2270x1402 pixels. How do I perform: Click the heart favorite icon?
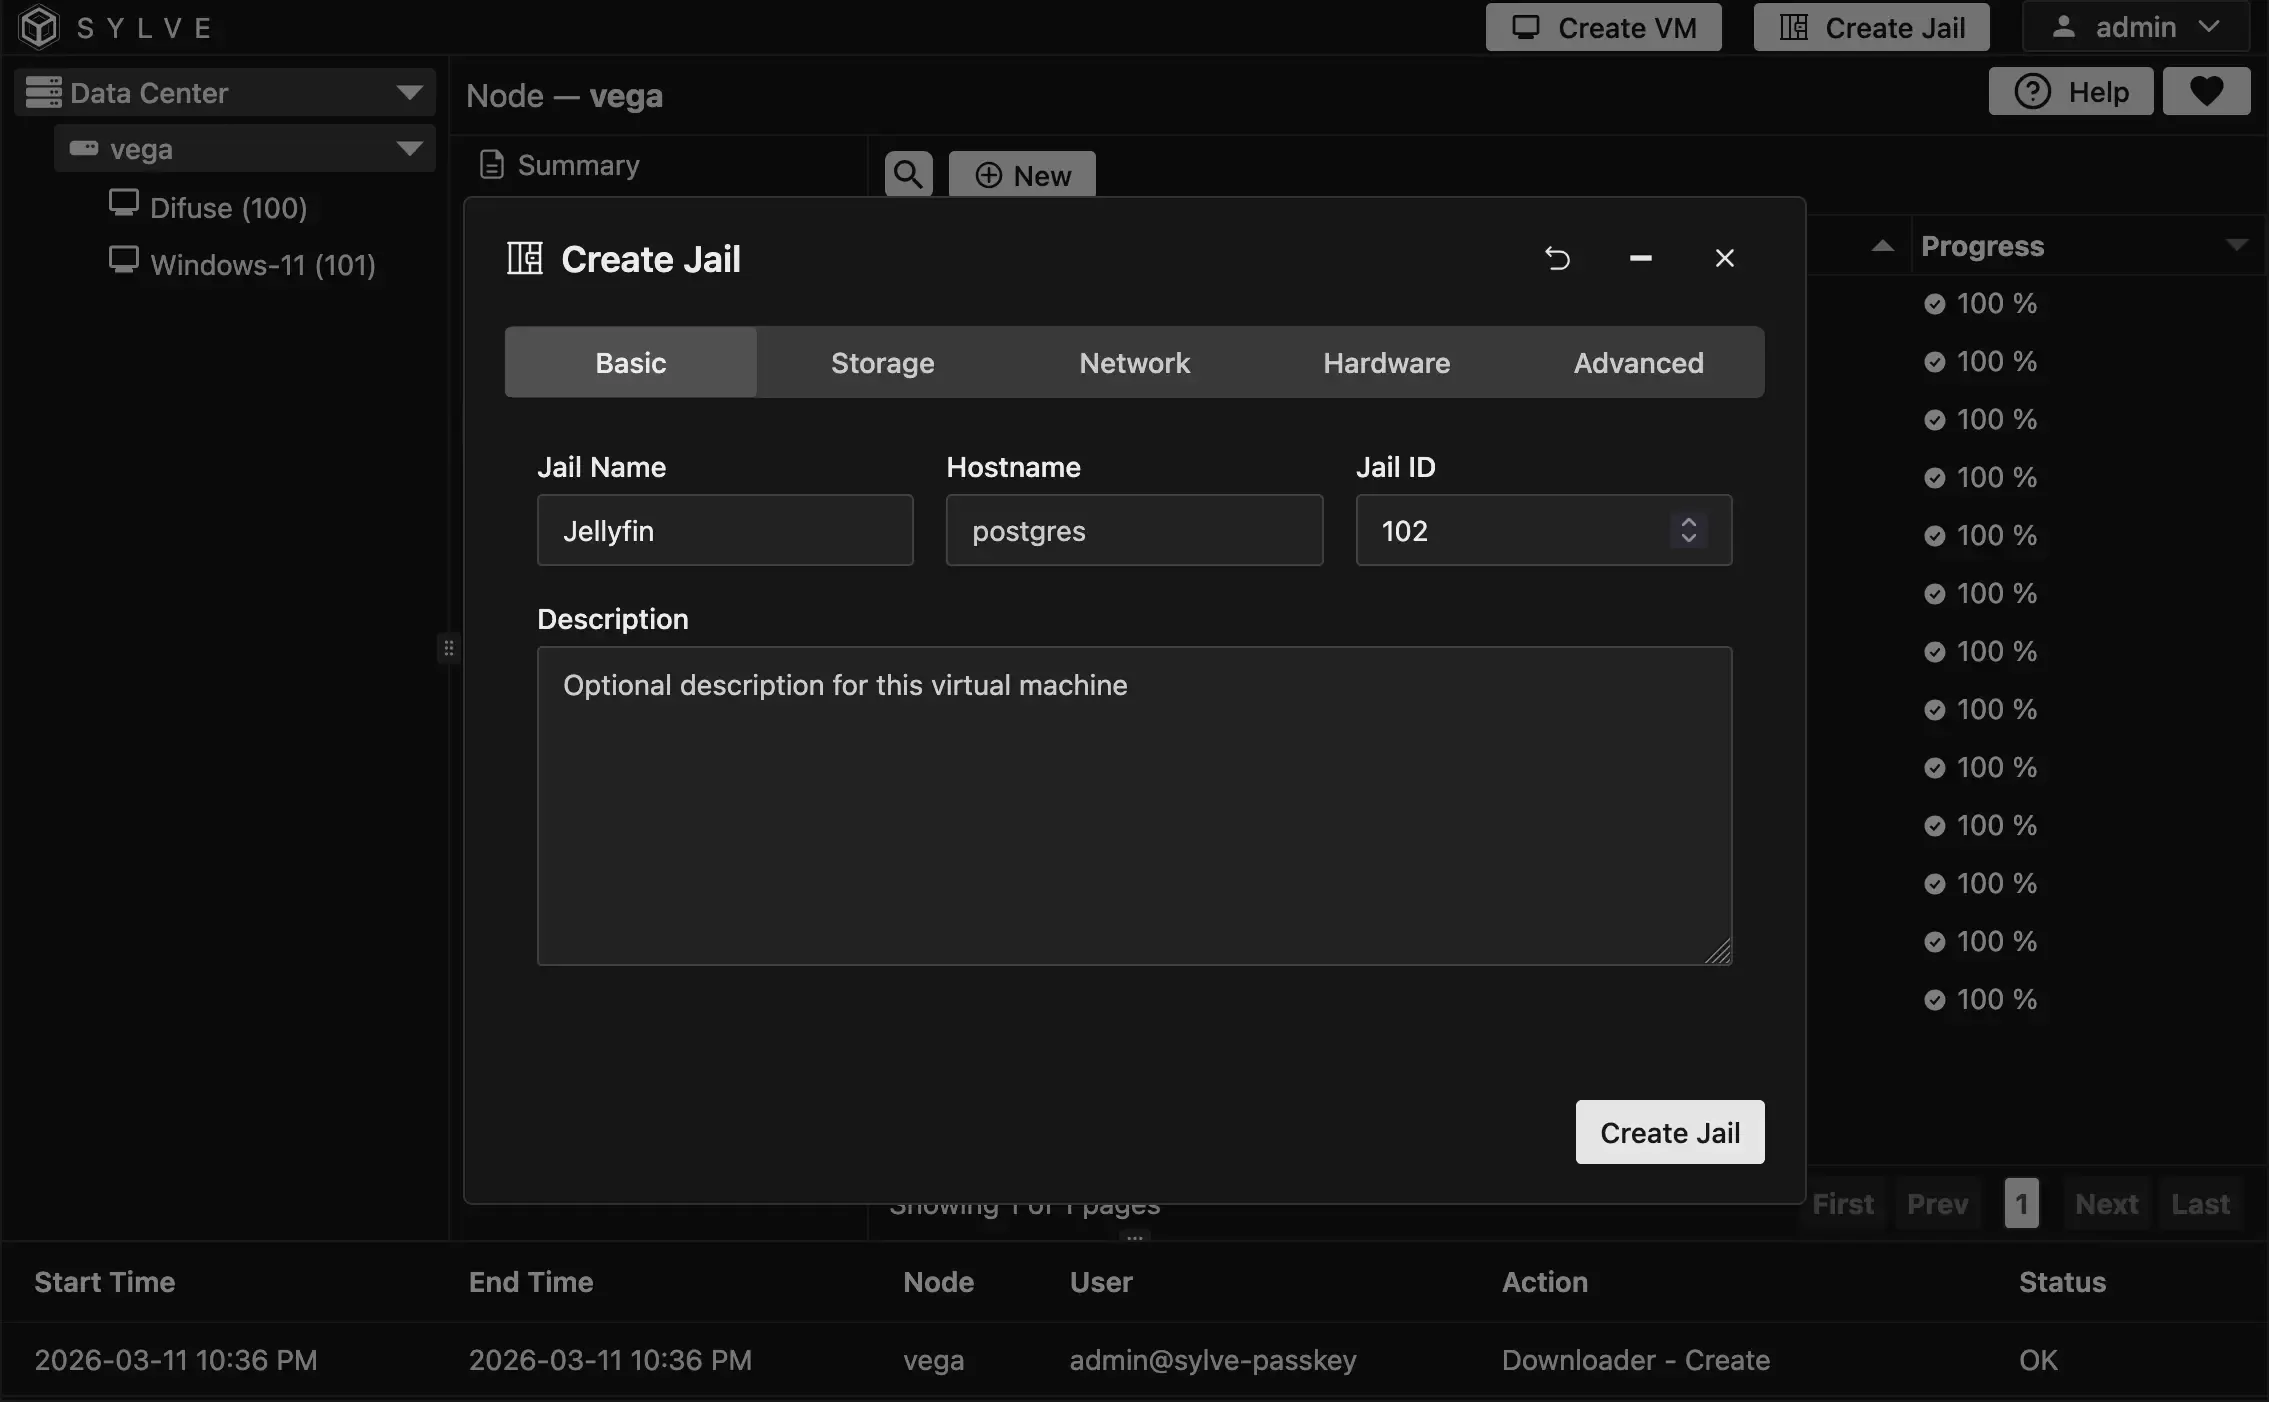click(x=2206, y=91)
